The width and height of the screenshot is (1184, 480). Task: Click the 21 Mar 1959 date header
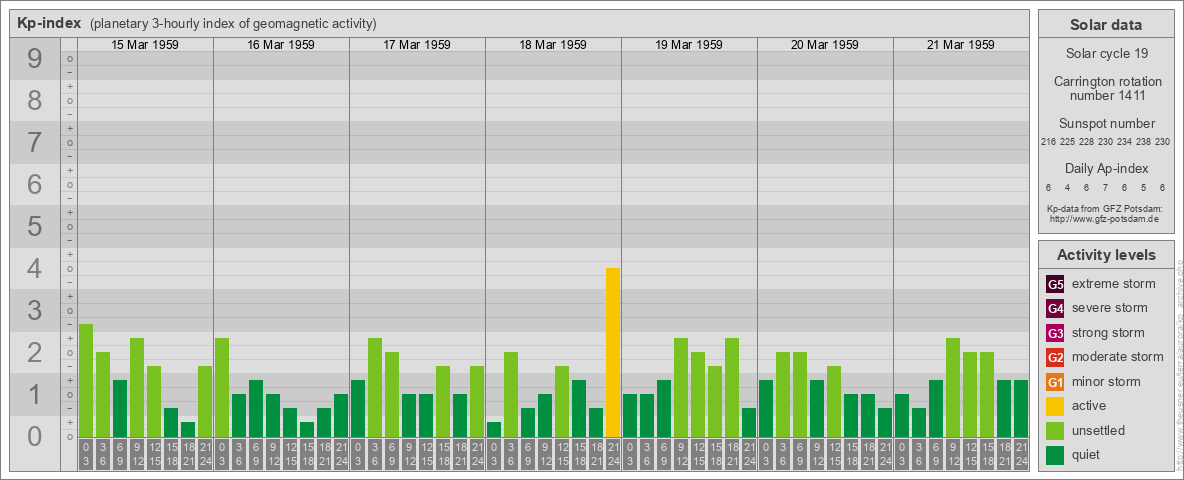coord(960,45)
